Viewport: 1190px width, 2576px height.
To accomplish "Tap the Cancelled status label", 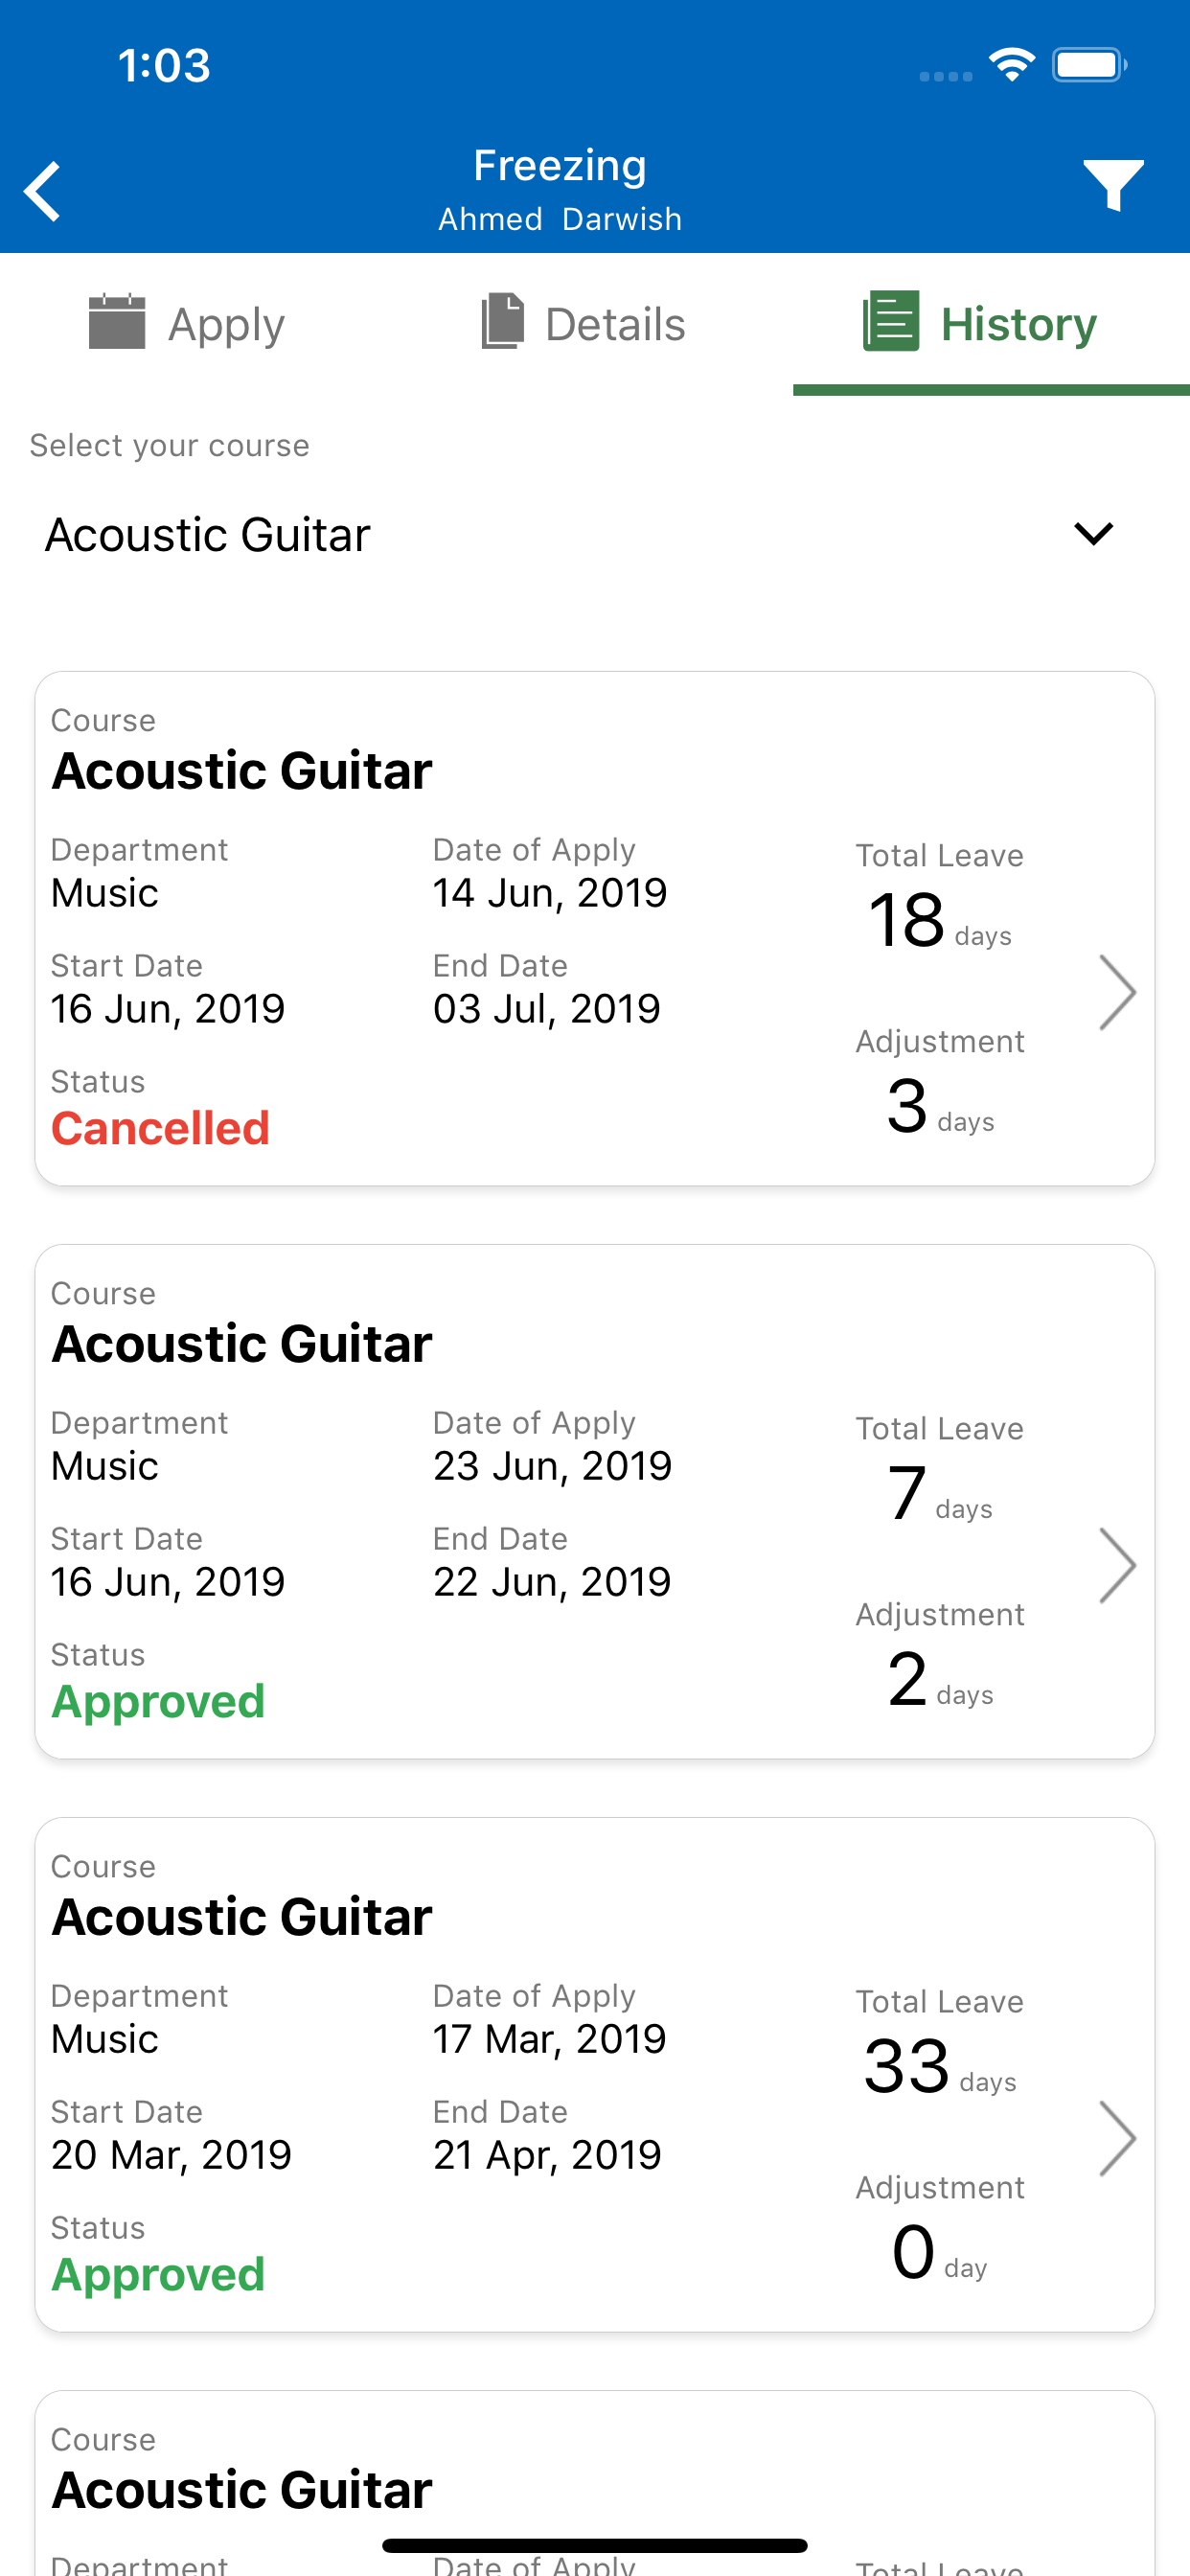I will click(x=161, y=1128).
